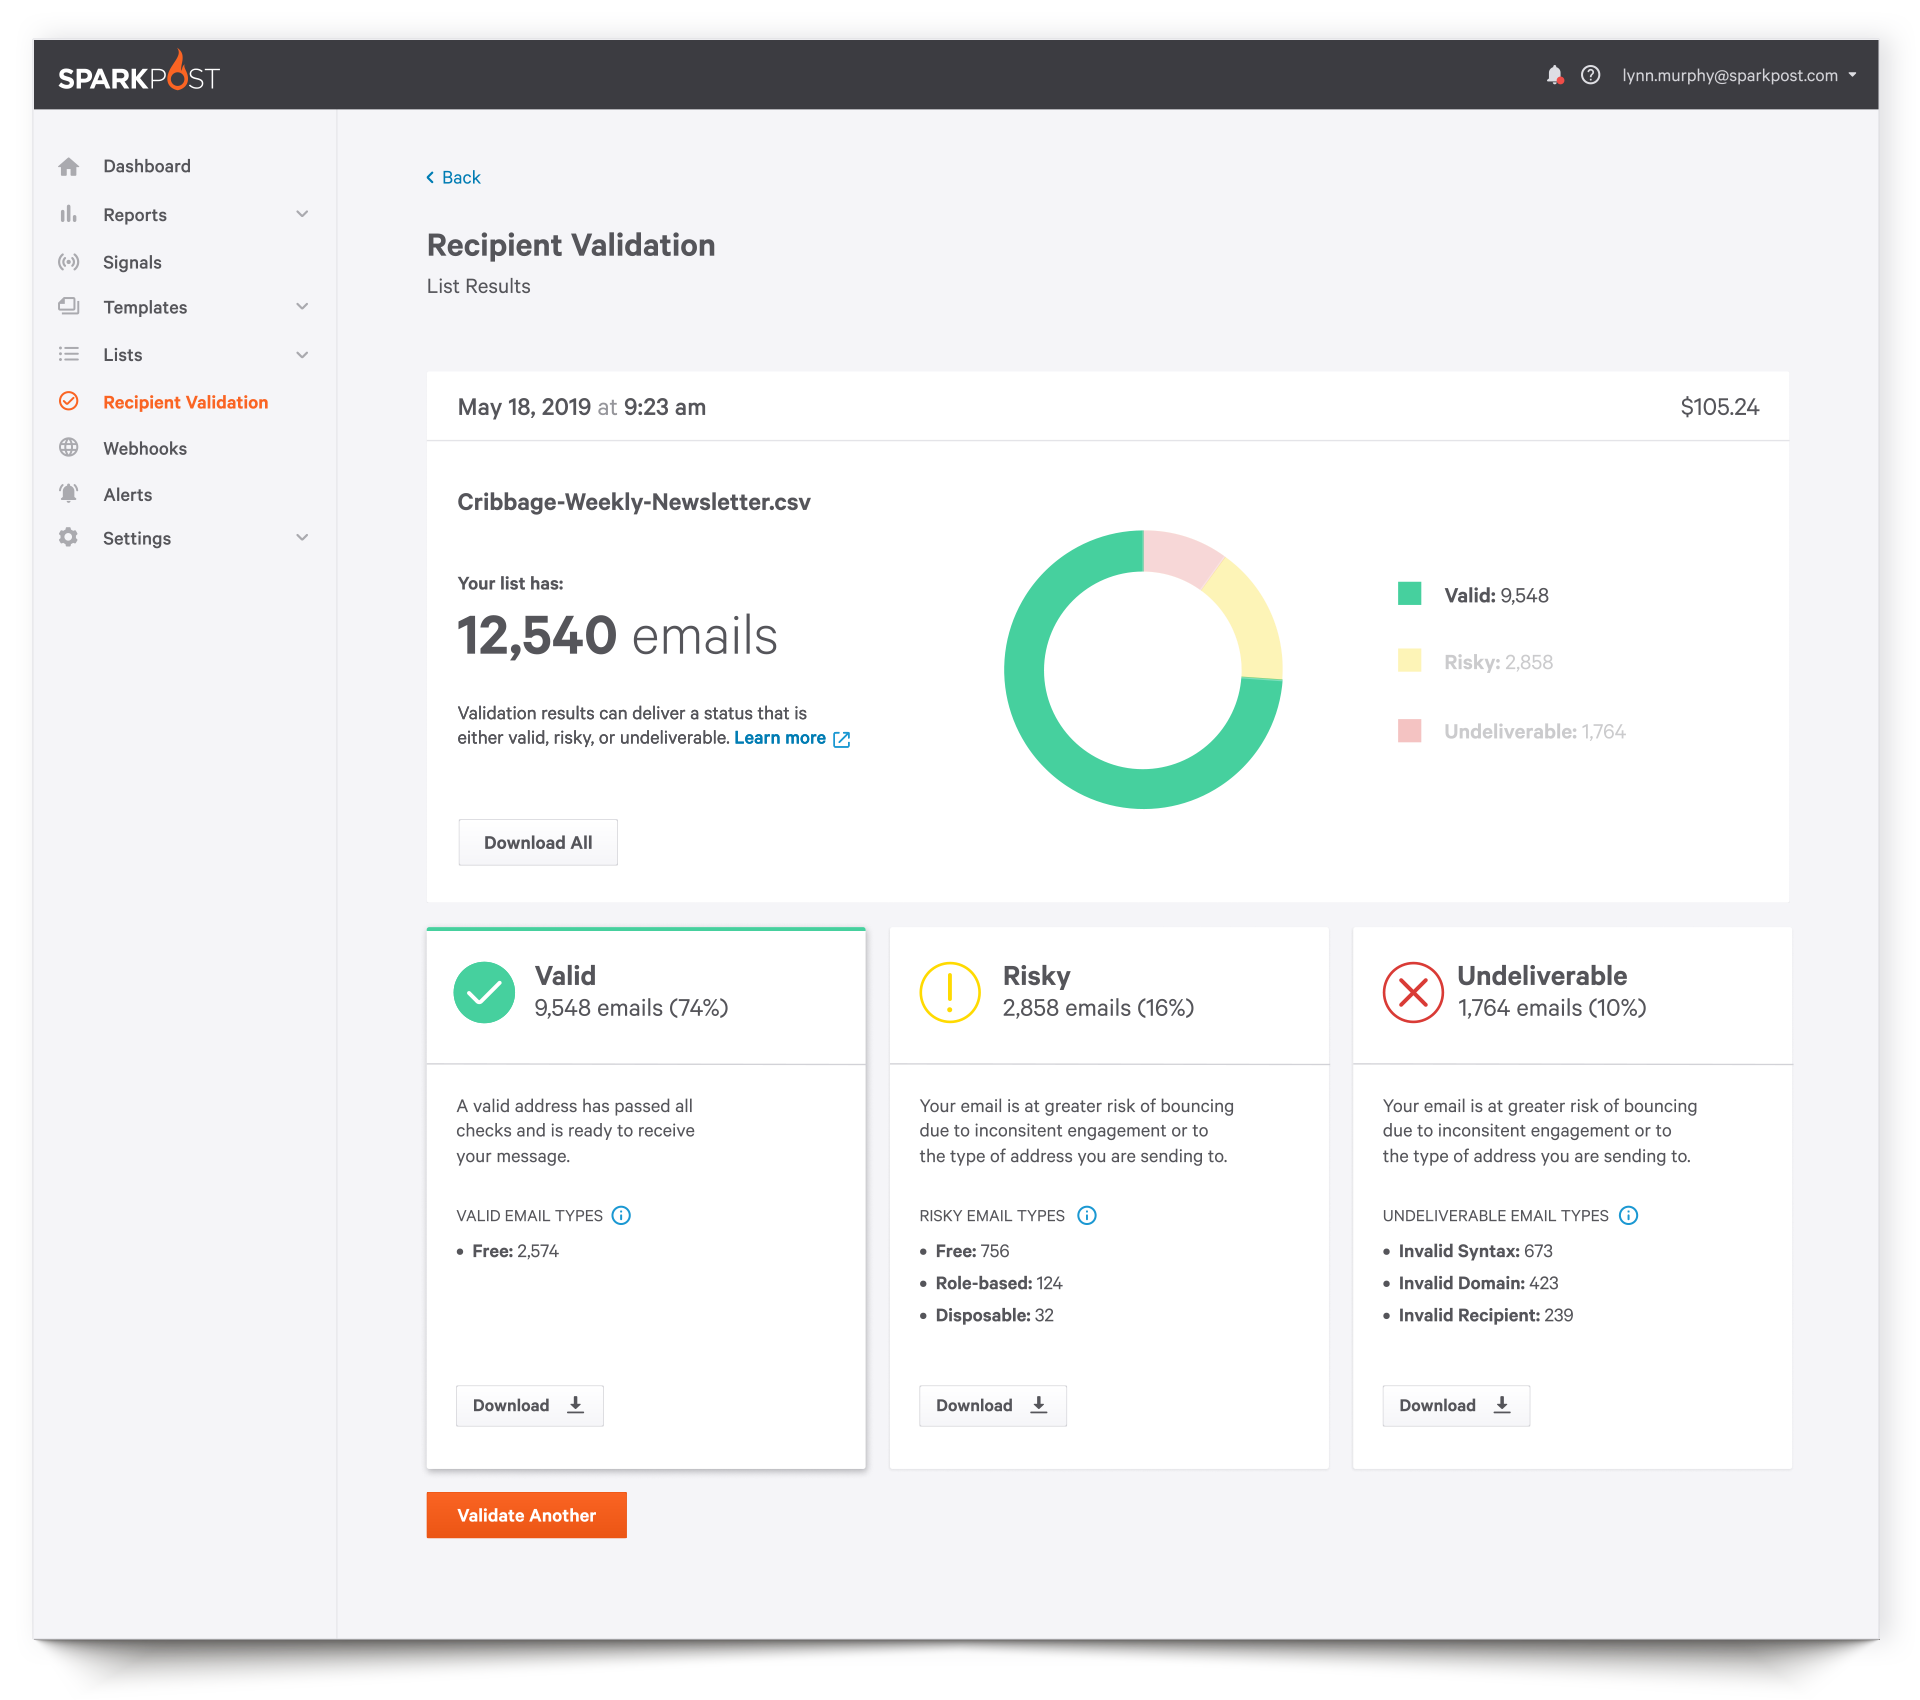This screenshot has width=1920, height=1700.
Task: Click the Signals broadcast icon in sidebar
Action: coord(68,262)
